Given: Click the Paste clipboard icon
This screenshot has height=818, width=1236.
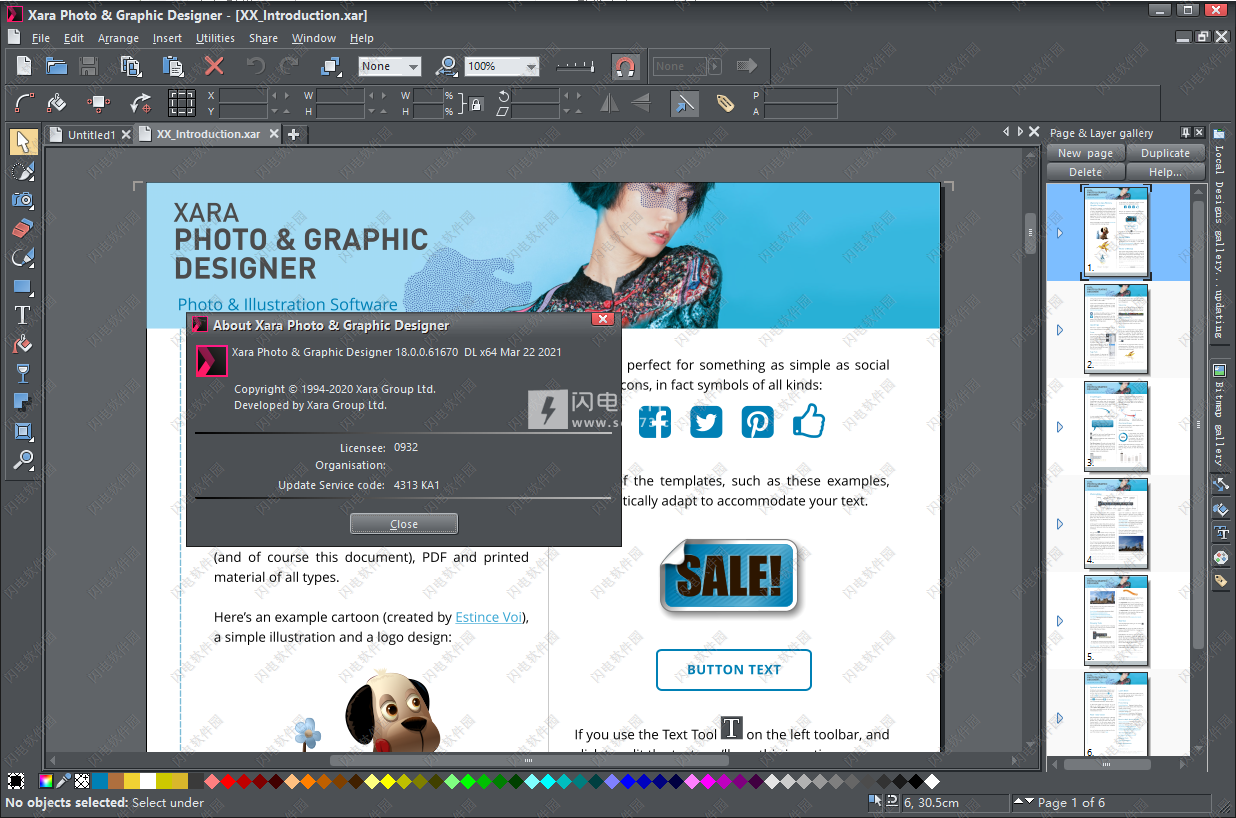Looking at the screenshot, I should click(173, 66).
